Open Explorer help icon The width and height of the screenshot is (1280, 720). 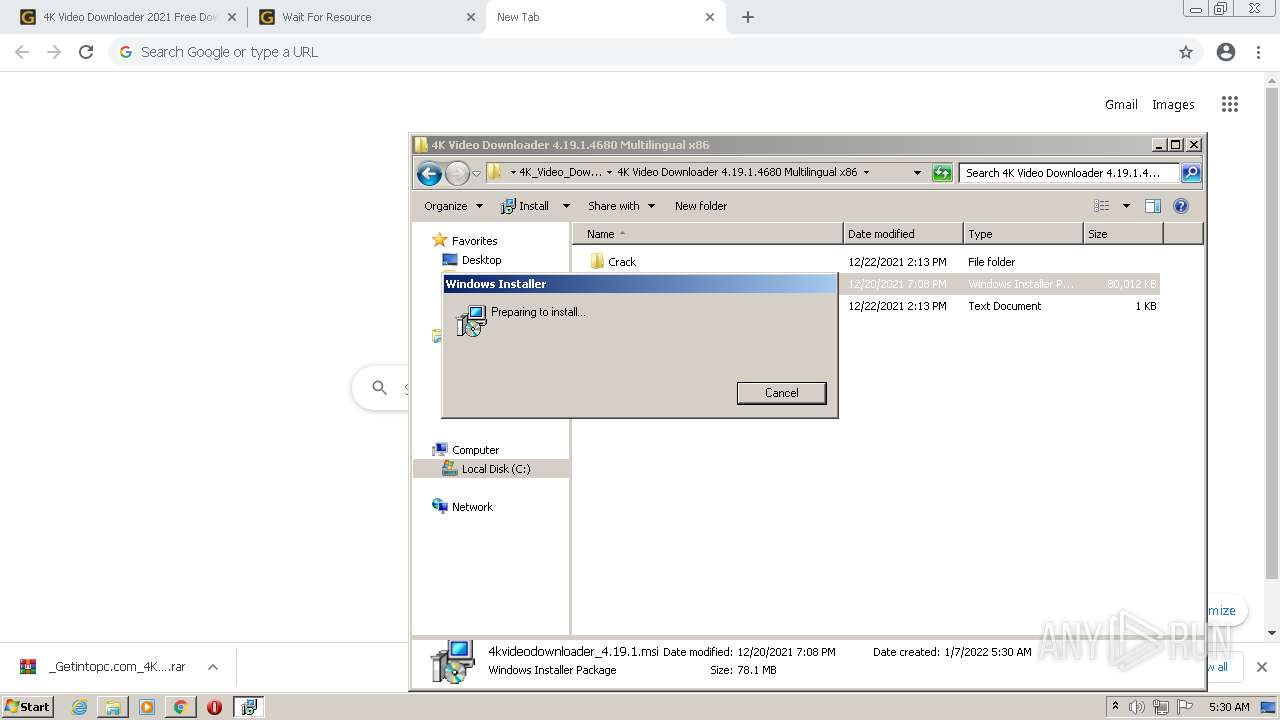(1180, 206)
